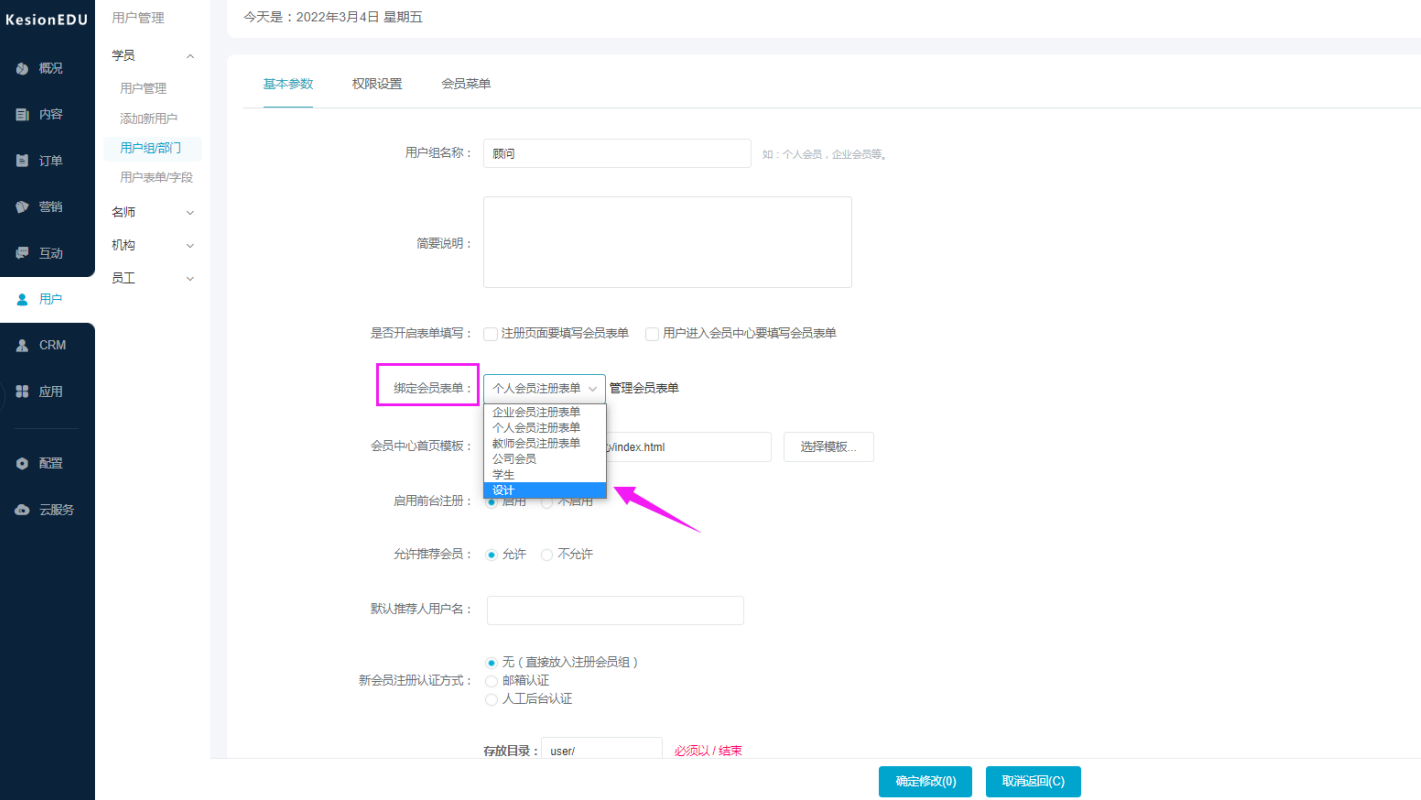This screenshot has height=800, width=1421.
Task: Select 不允许 radio for 允许推荐会员
Action: point(547,554)
